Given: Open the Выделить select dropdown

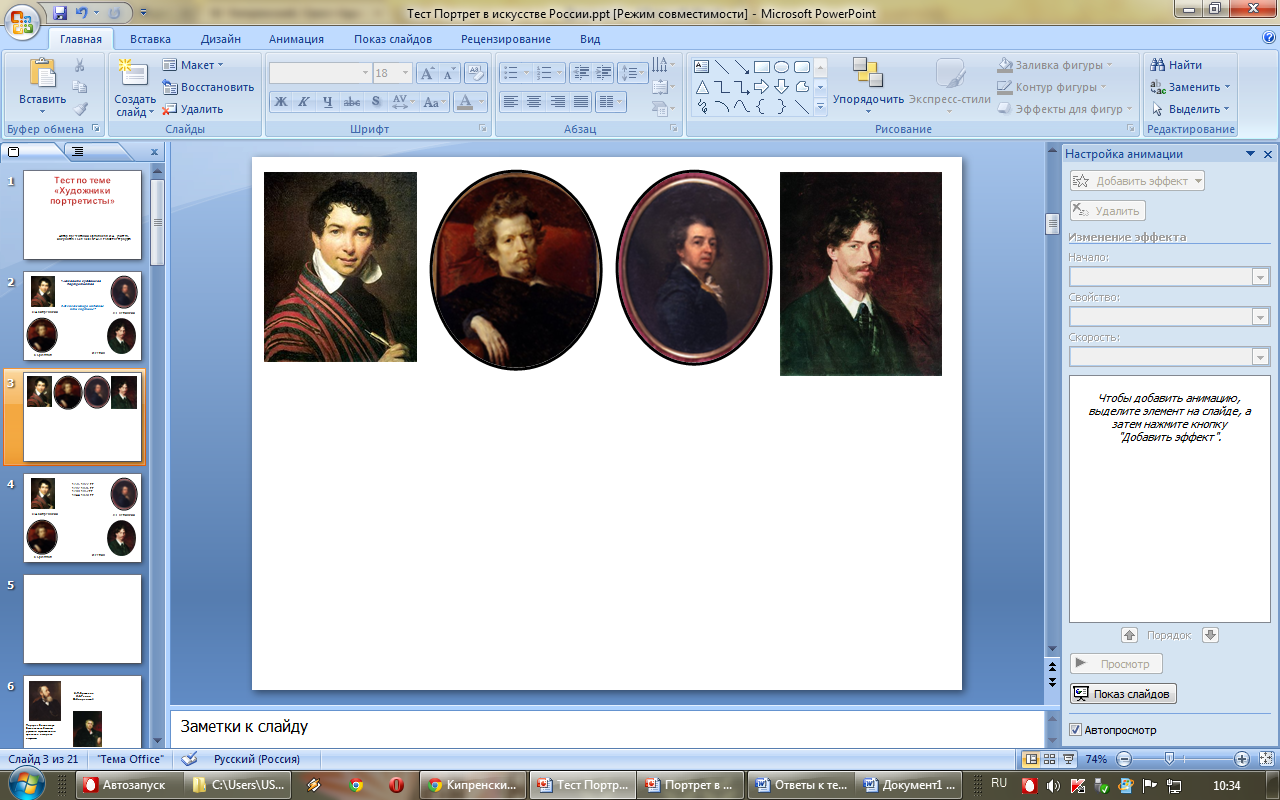Looking at the screenshot, I should tap(1190, 109).
